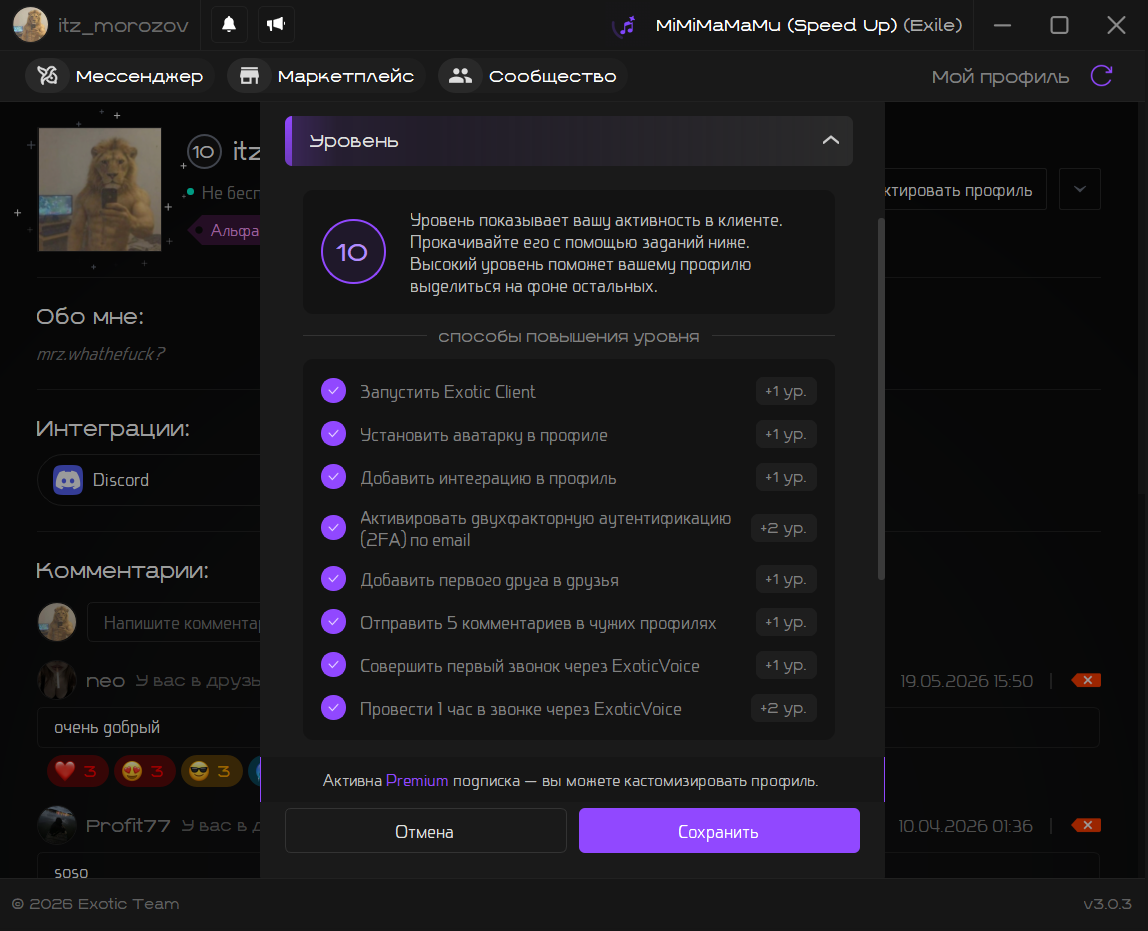Image resolution: width=1148 pixels, height=931 pixels.
Task: Click the track title MiMiMaMaMu (Speed Up) (Exile)
Action: click(809, 26)
